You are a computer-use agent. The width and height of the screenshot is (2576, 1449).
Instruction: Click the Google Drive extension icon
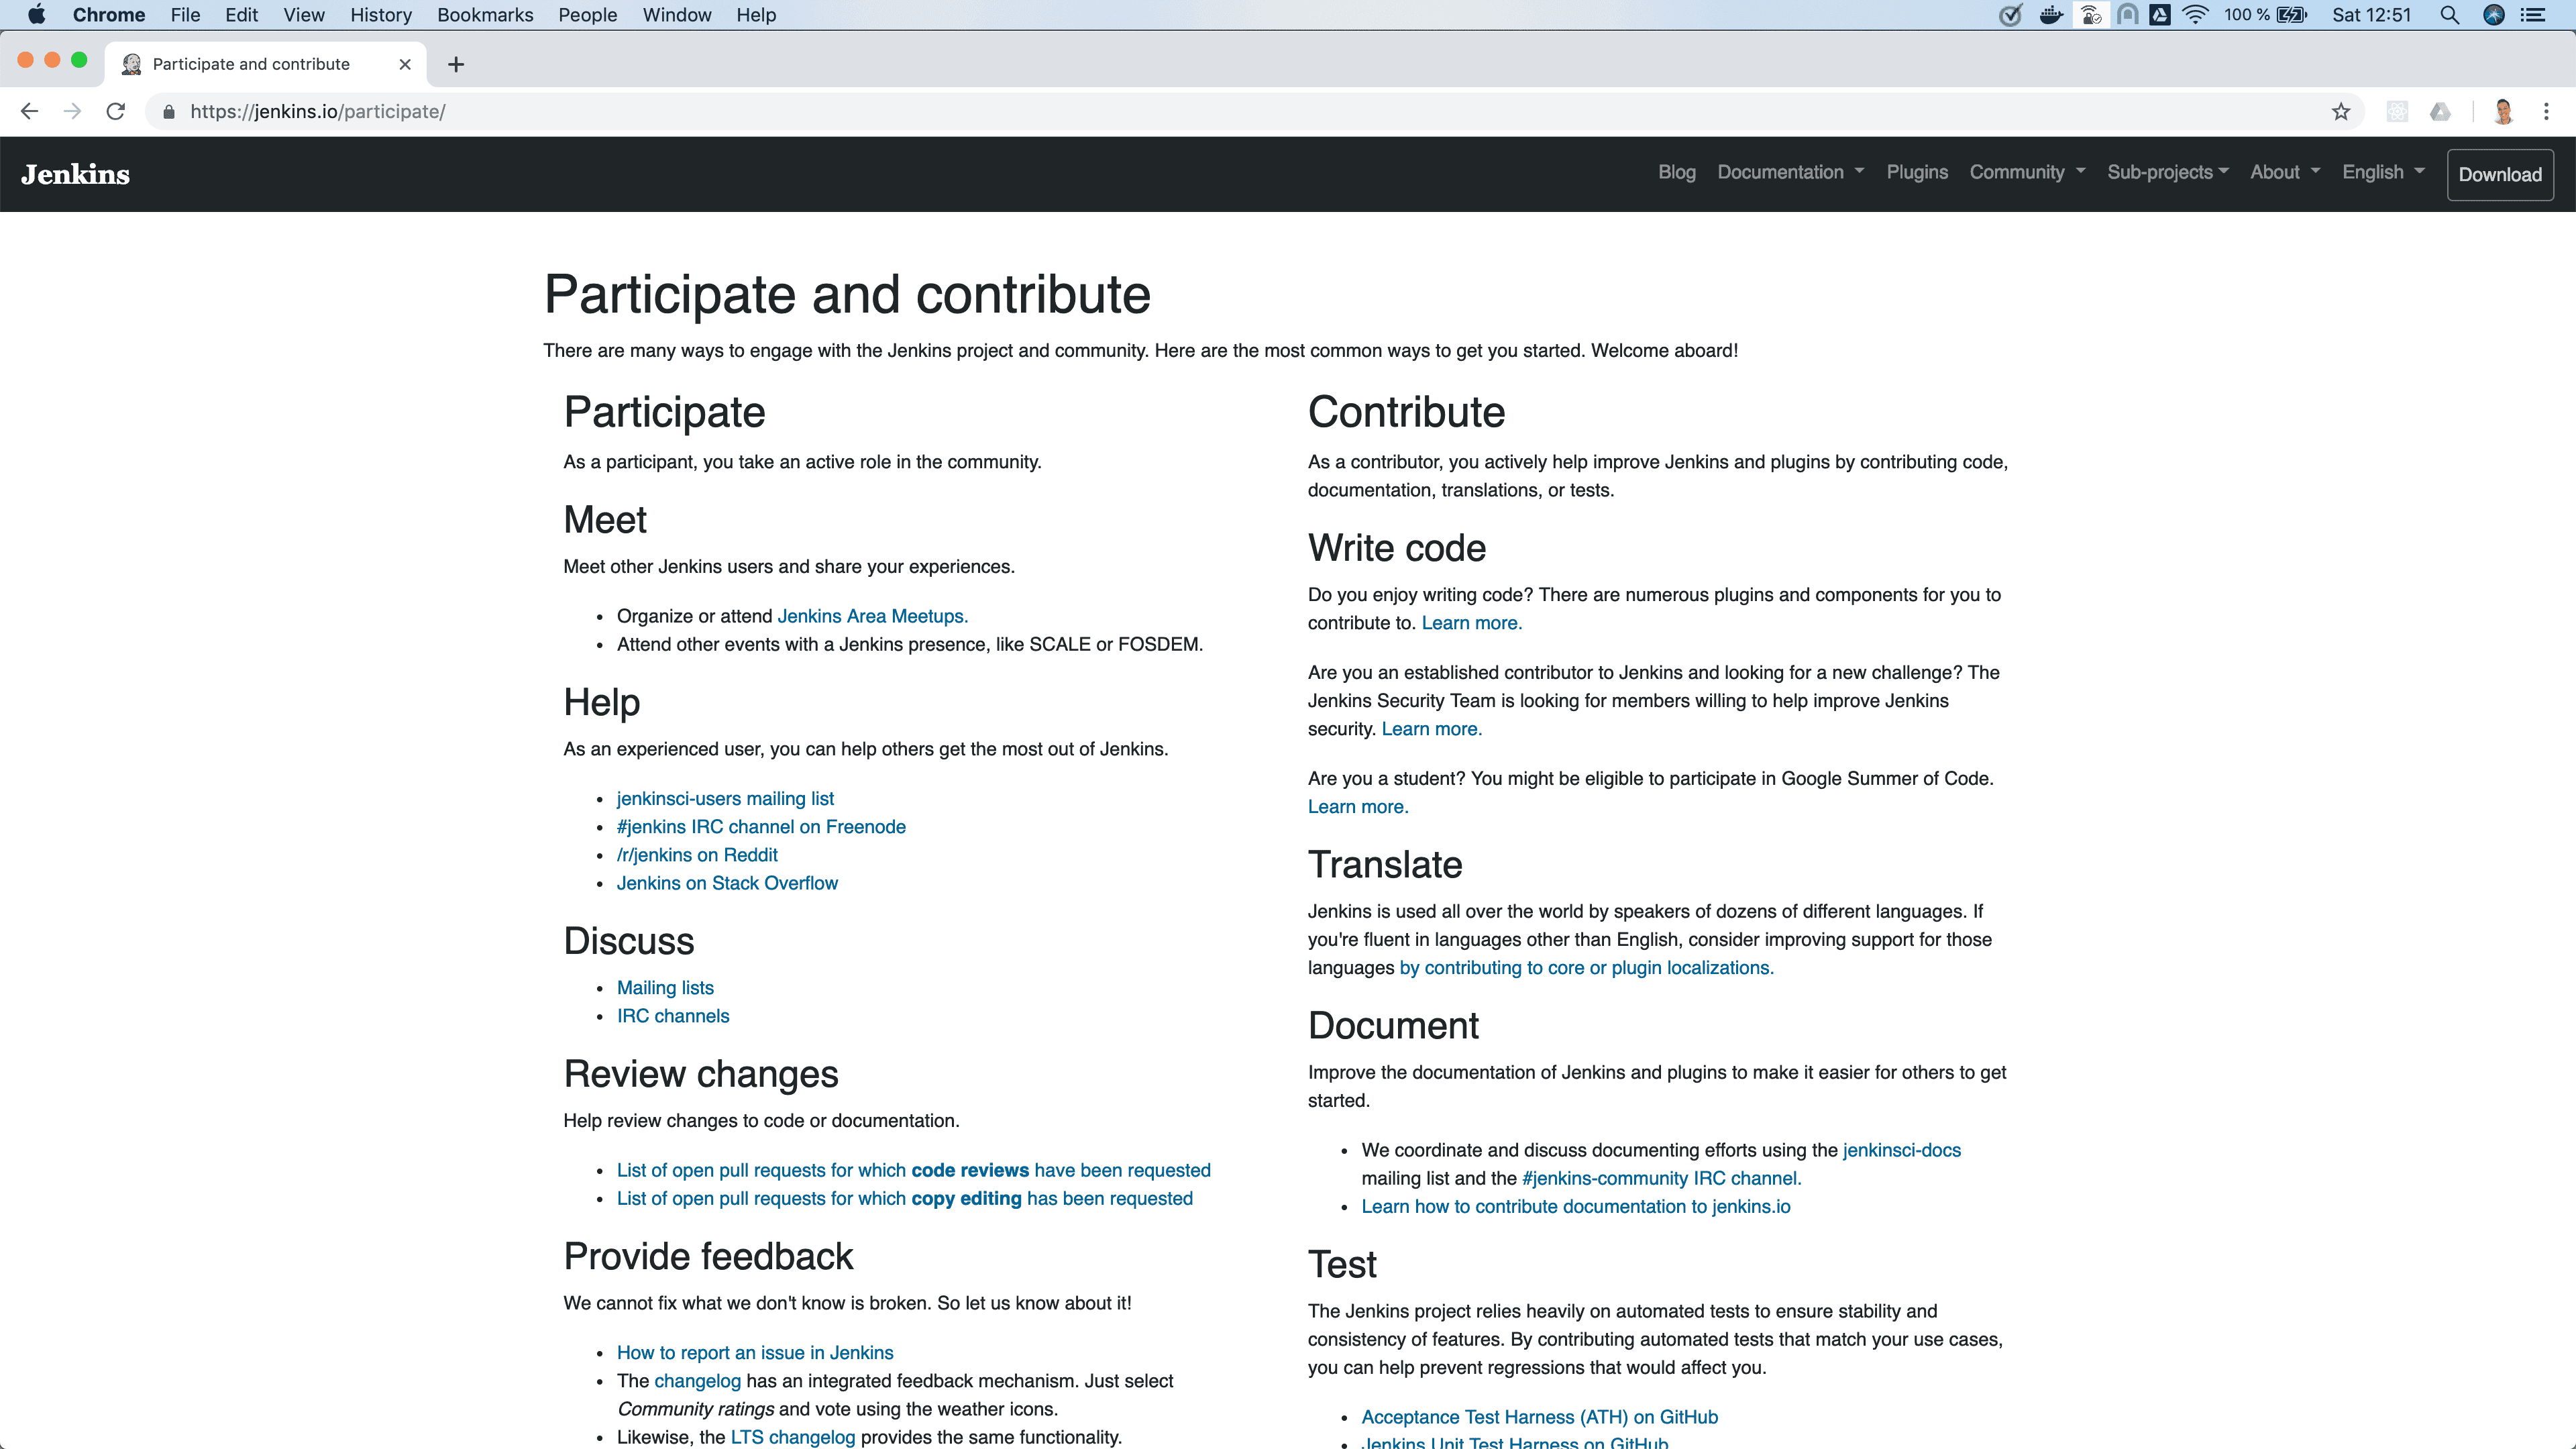[2440, 111]
